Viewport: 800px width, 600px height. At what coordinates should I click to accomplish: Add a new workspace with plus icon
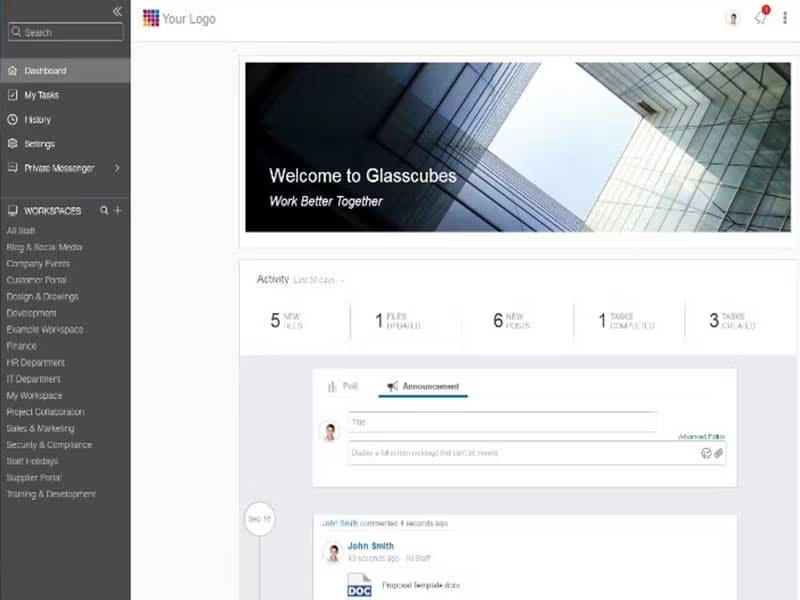pyautogui.click(x=118, y=210)
